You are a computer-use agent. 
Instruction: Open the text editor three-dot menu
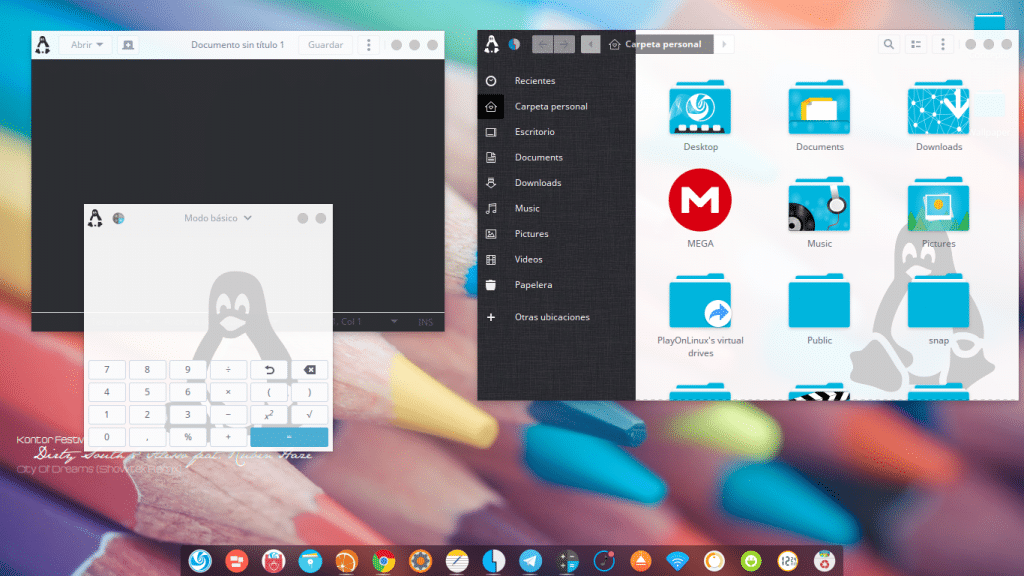coord(368,45)
